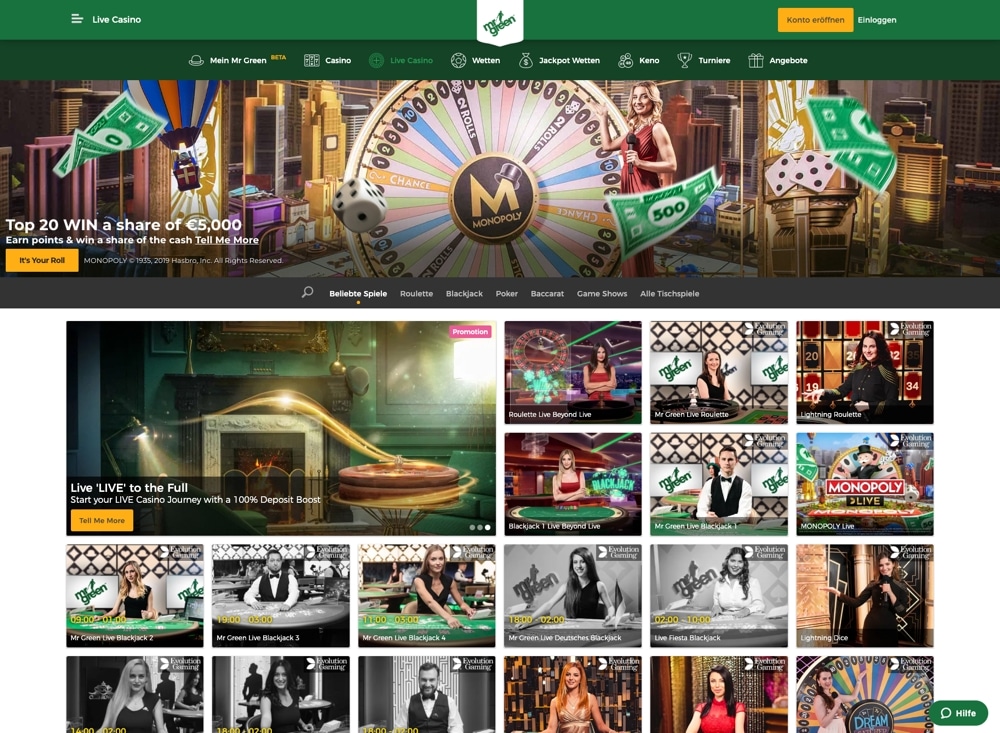Select the Game Shows tab
The width and height of the screenshot is (1000, 733).
click(602, 293)
